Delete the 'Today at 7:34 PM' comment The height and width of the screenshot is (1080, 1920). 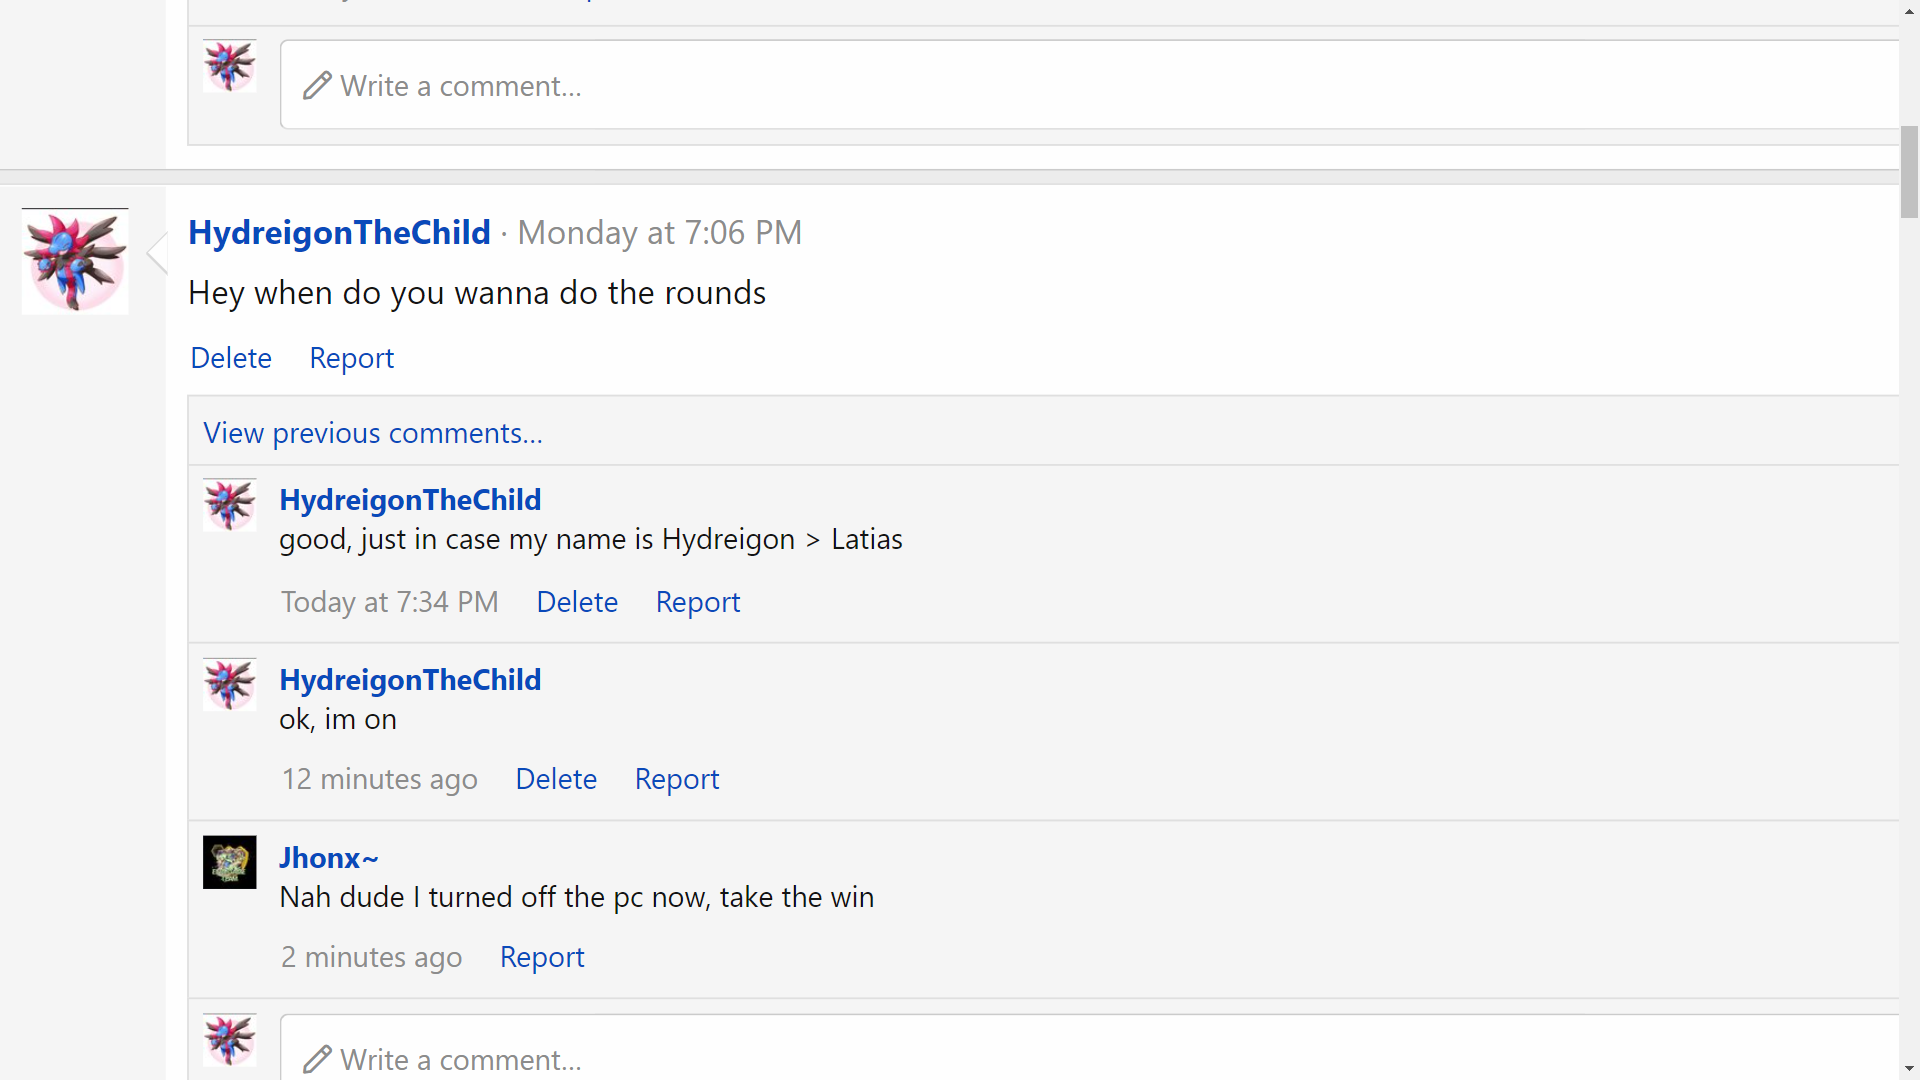(577, 602)
